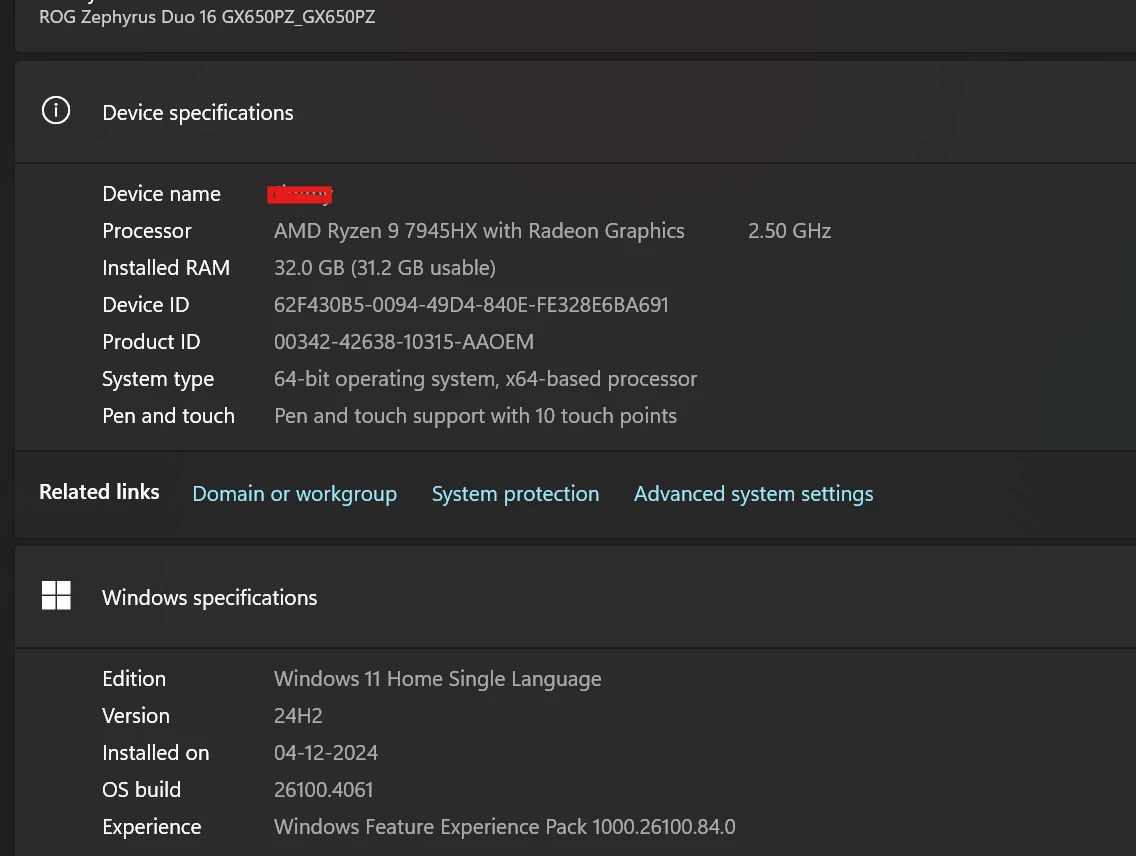This screenshot has width=1136, height=856.
Task: Click the installed on date 04-12-2024
Action: (x=325, y=752)
